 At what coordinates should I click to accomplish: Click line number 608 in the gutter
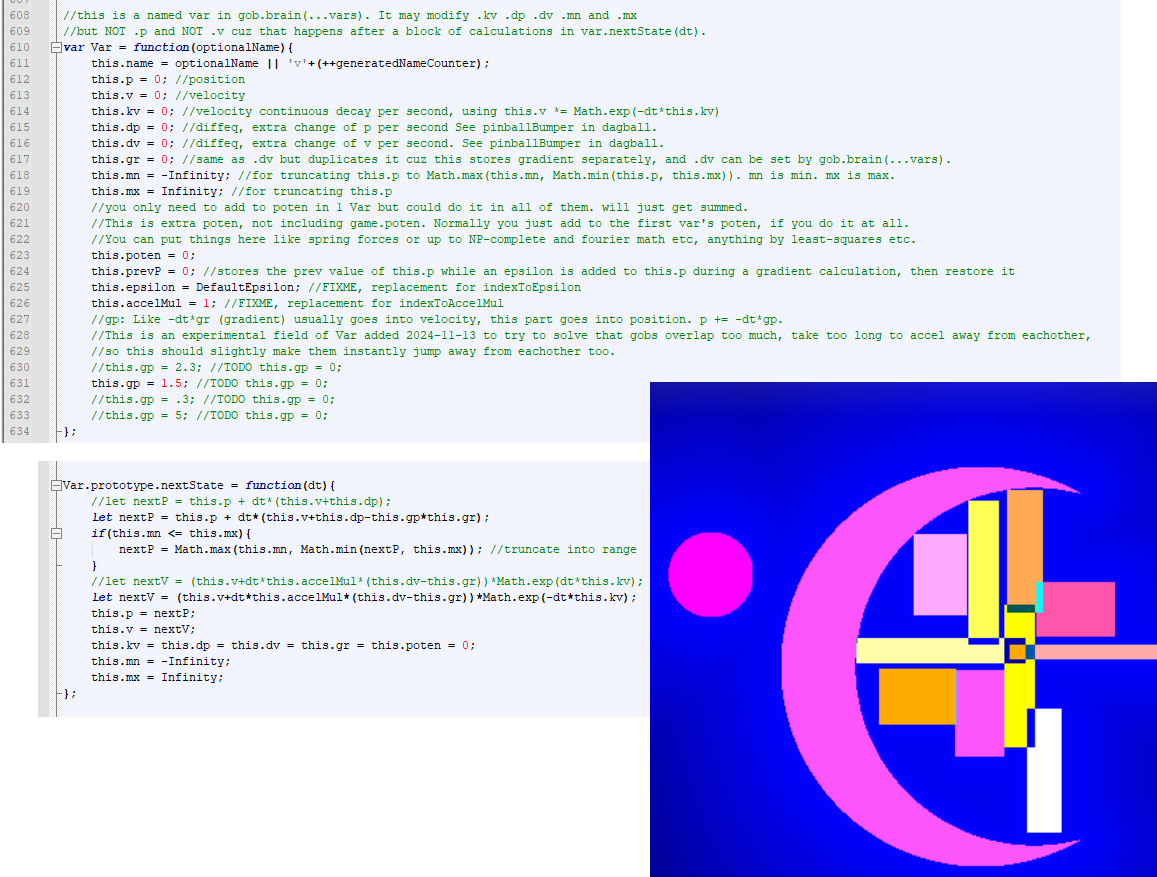coord(20,15)
